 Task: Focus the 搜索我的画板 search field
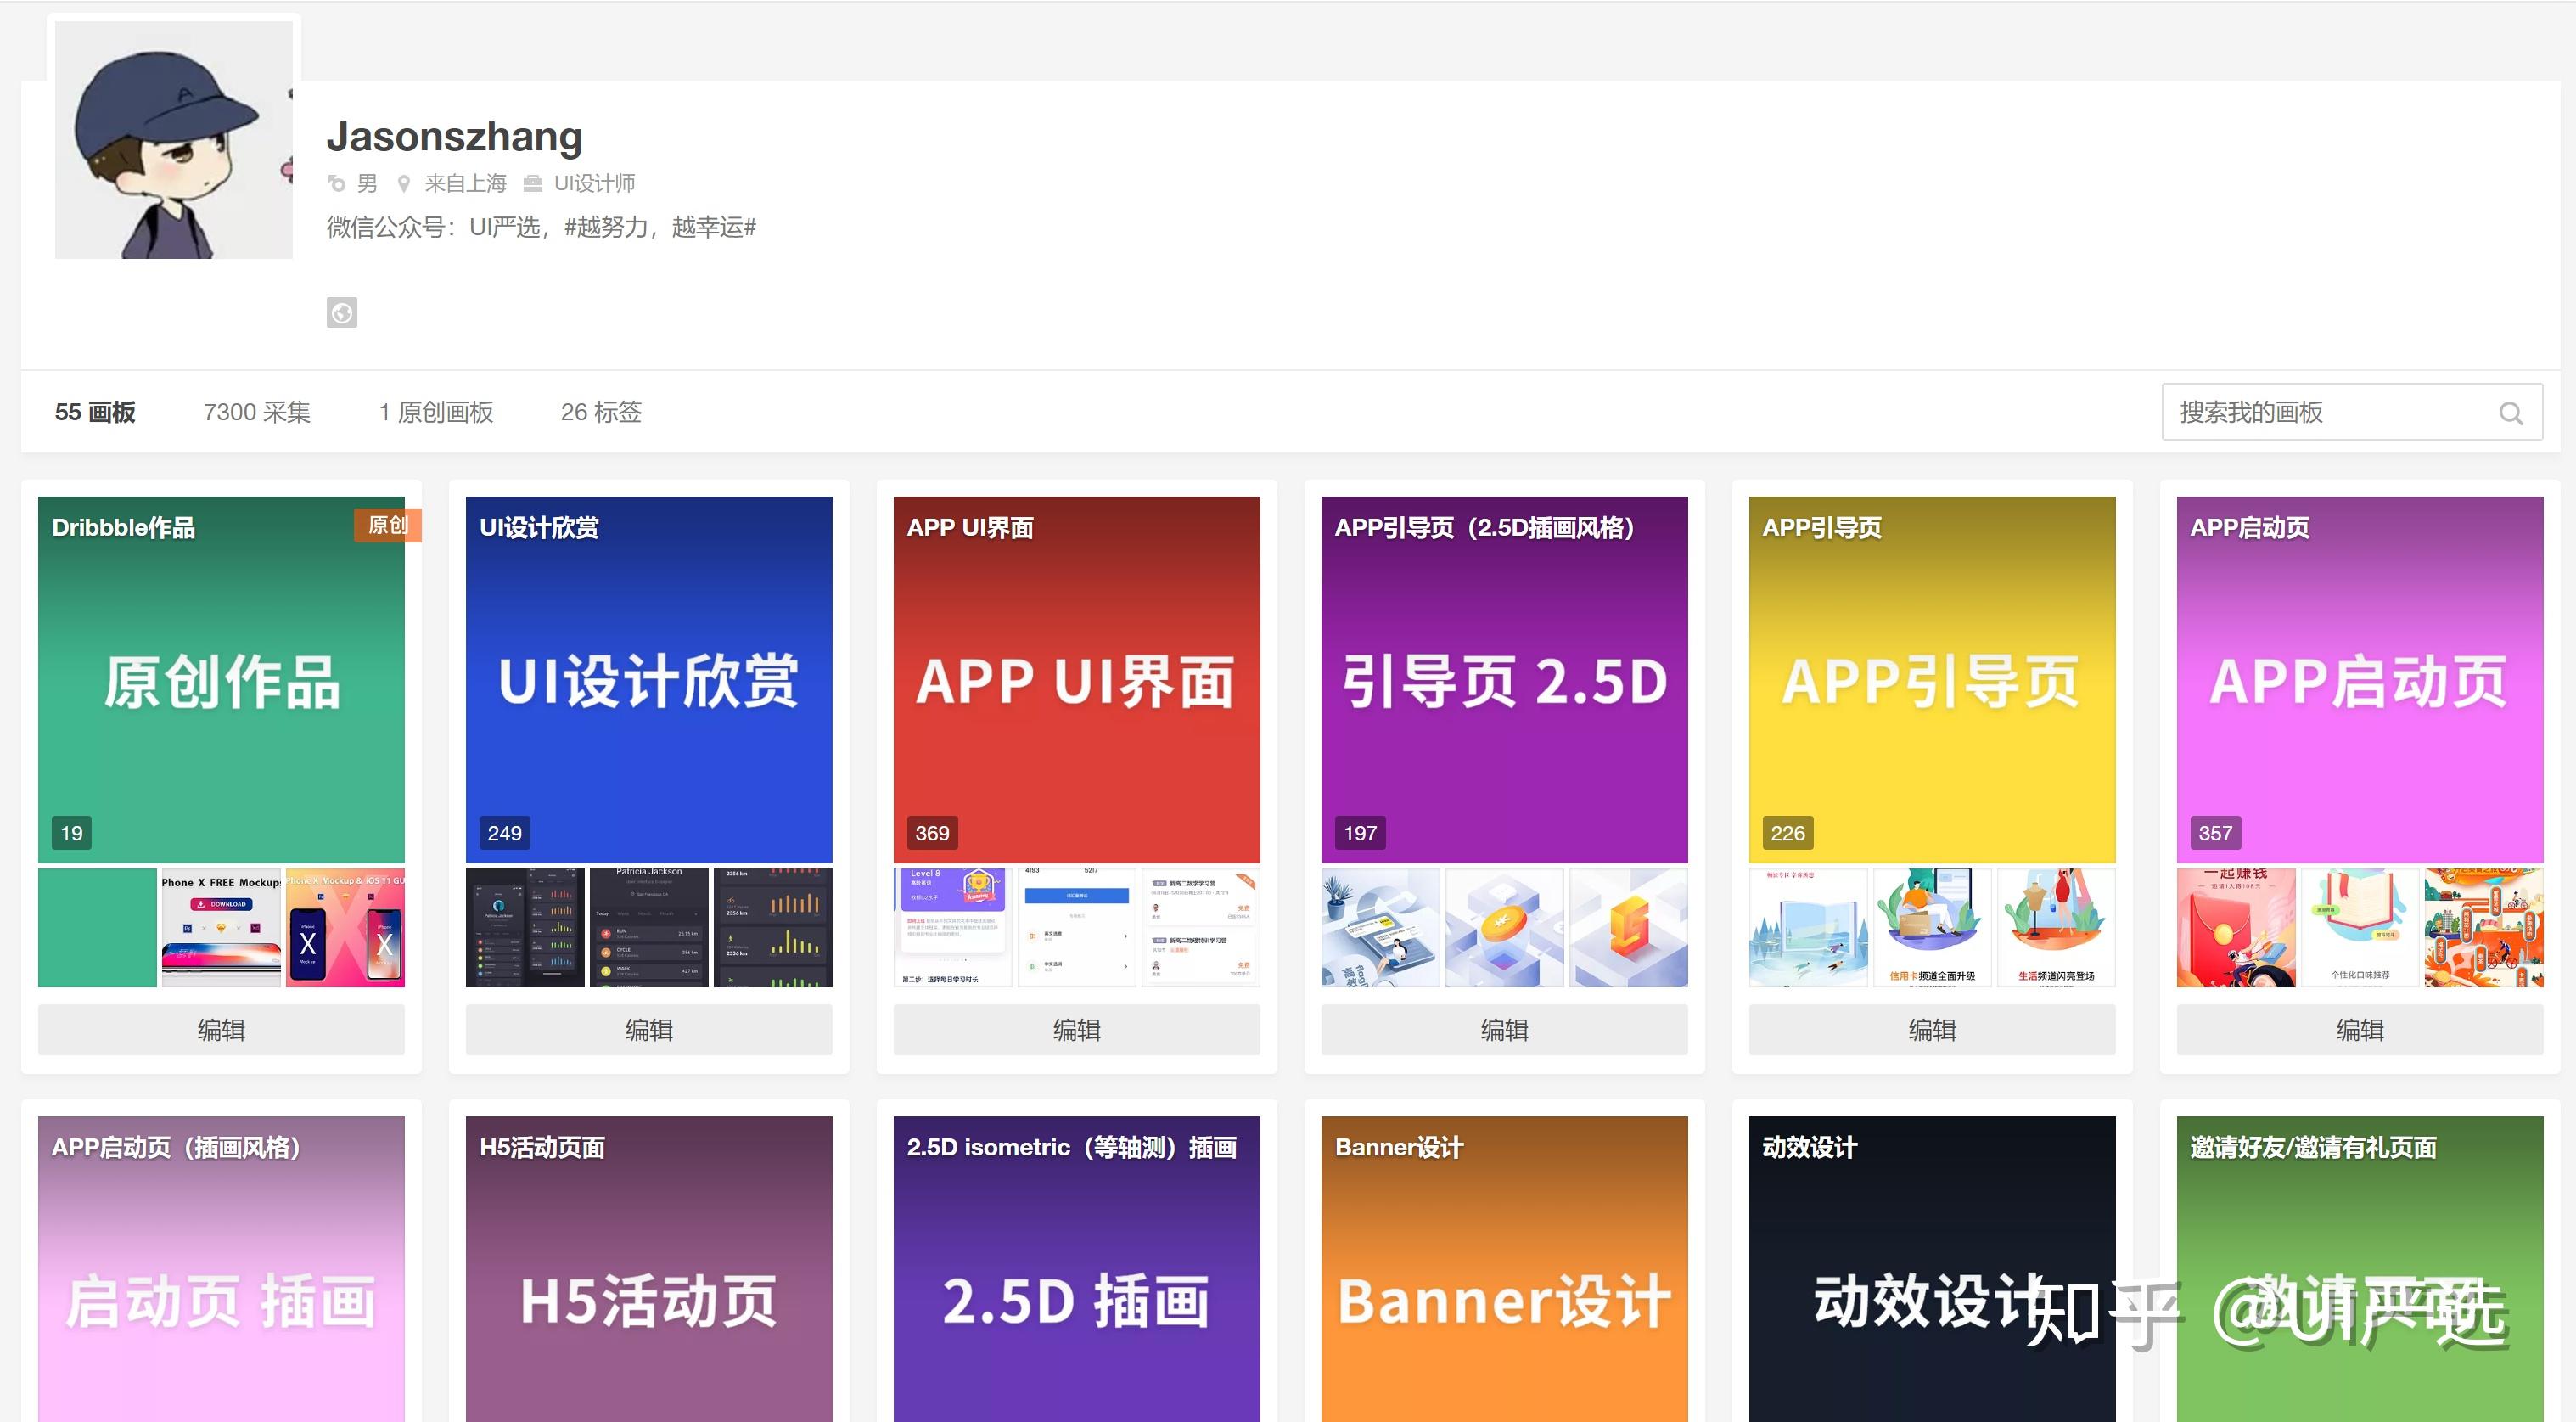coord(2352,412)
